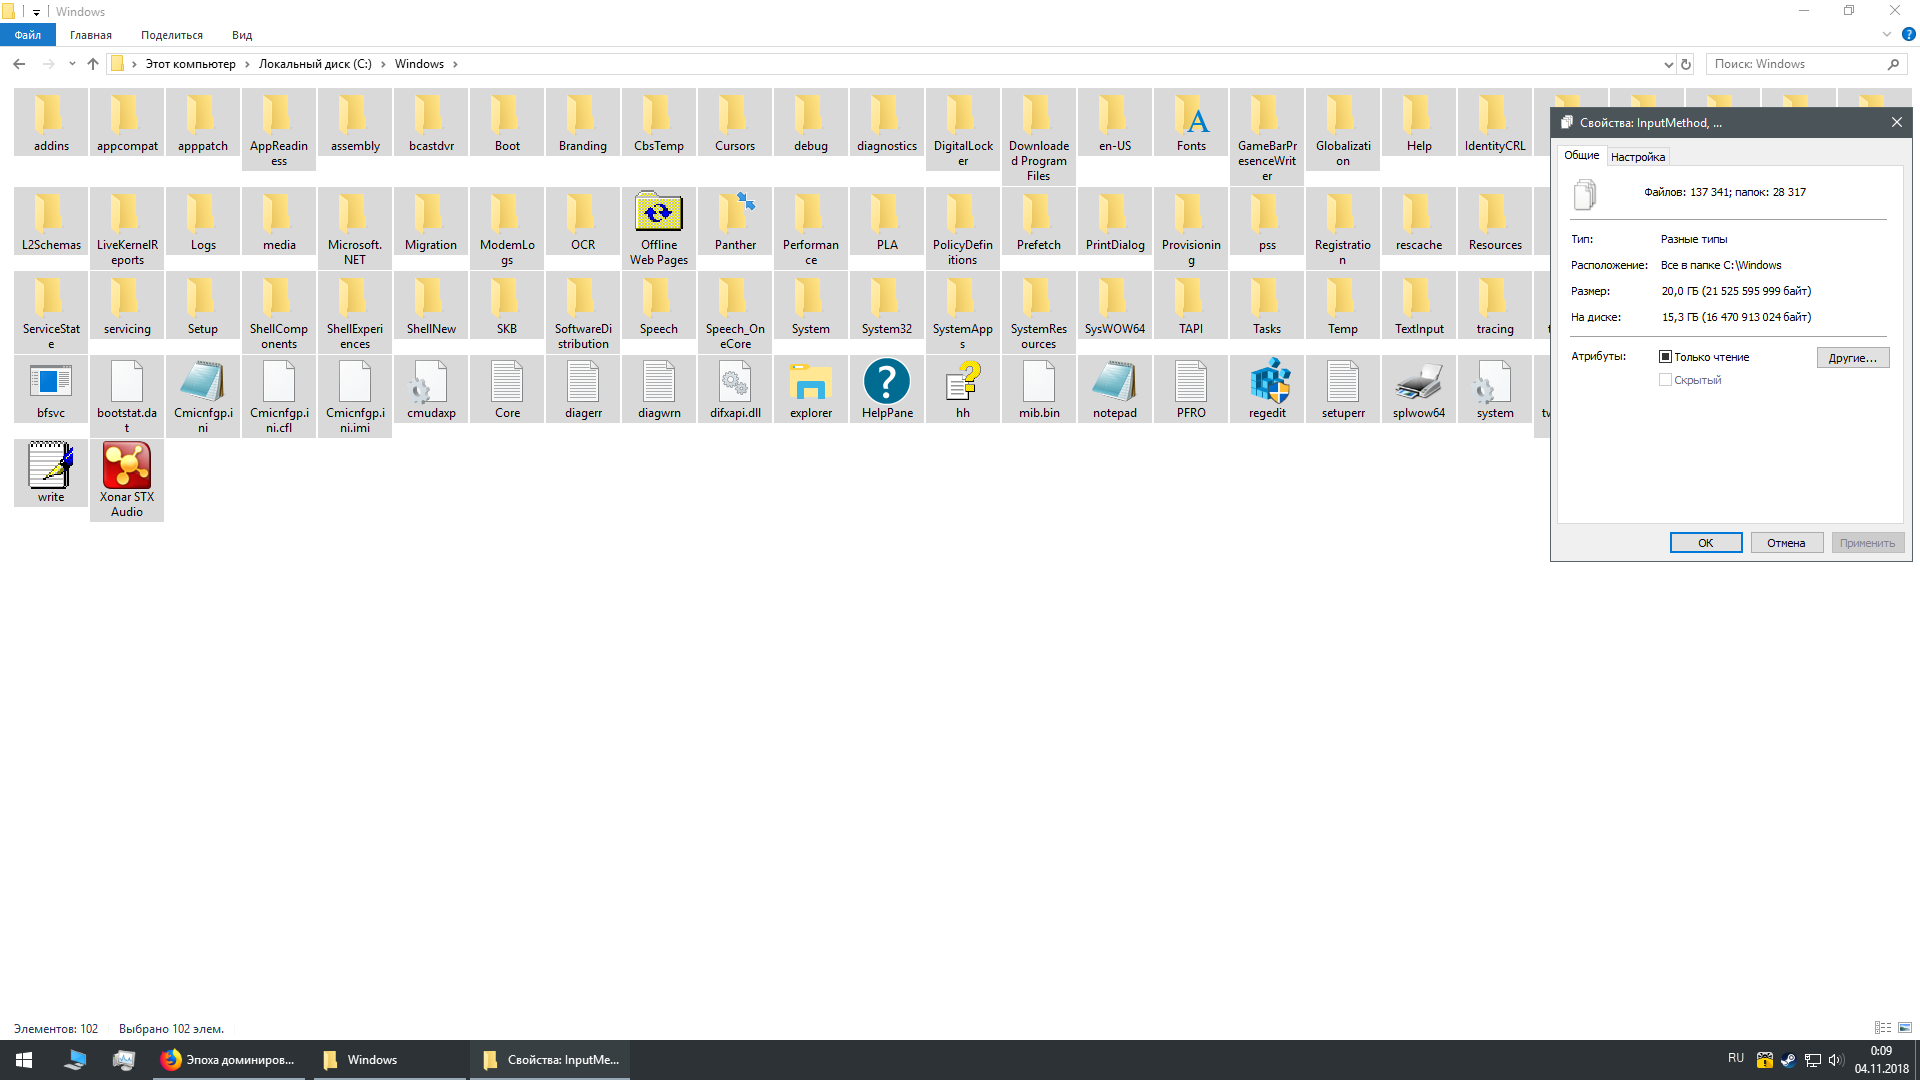Open the Вид ribbon tab

[x=242, y=35]
